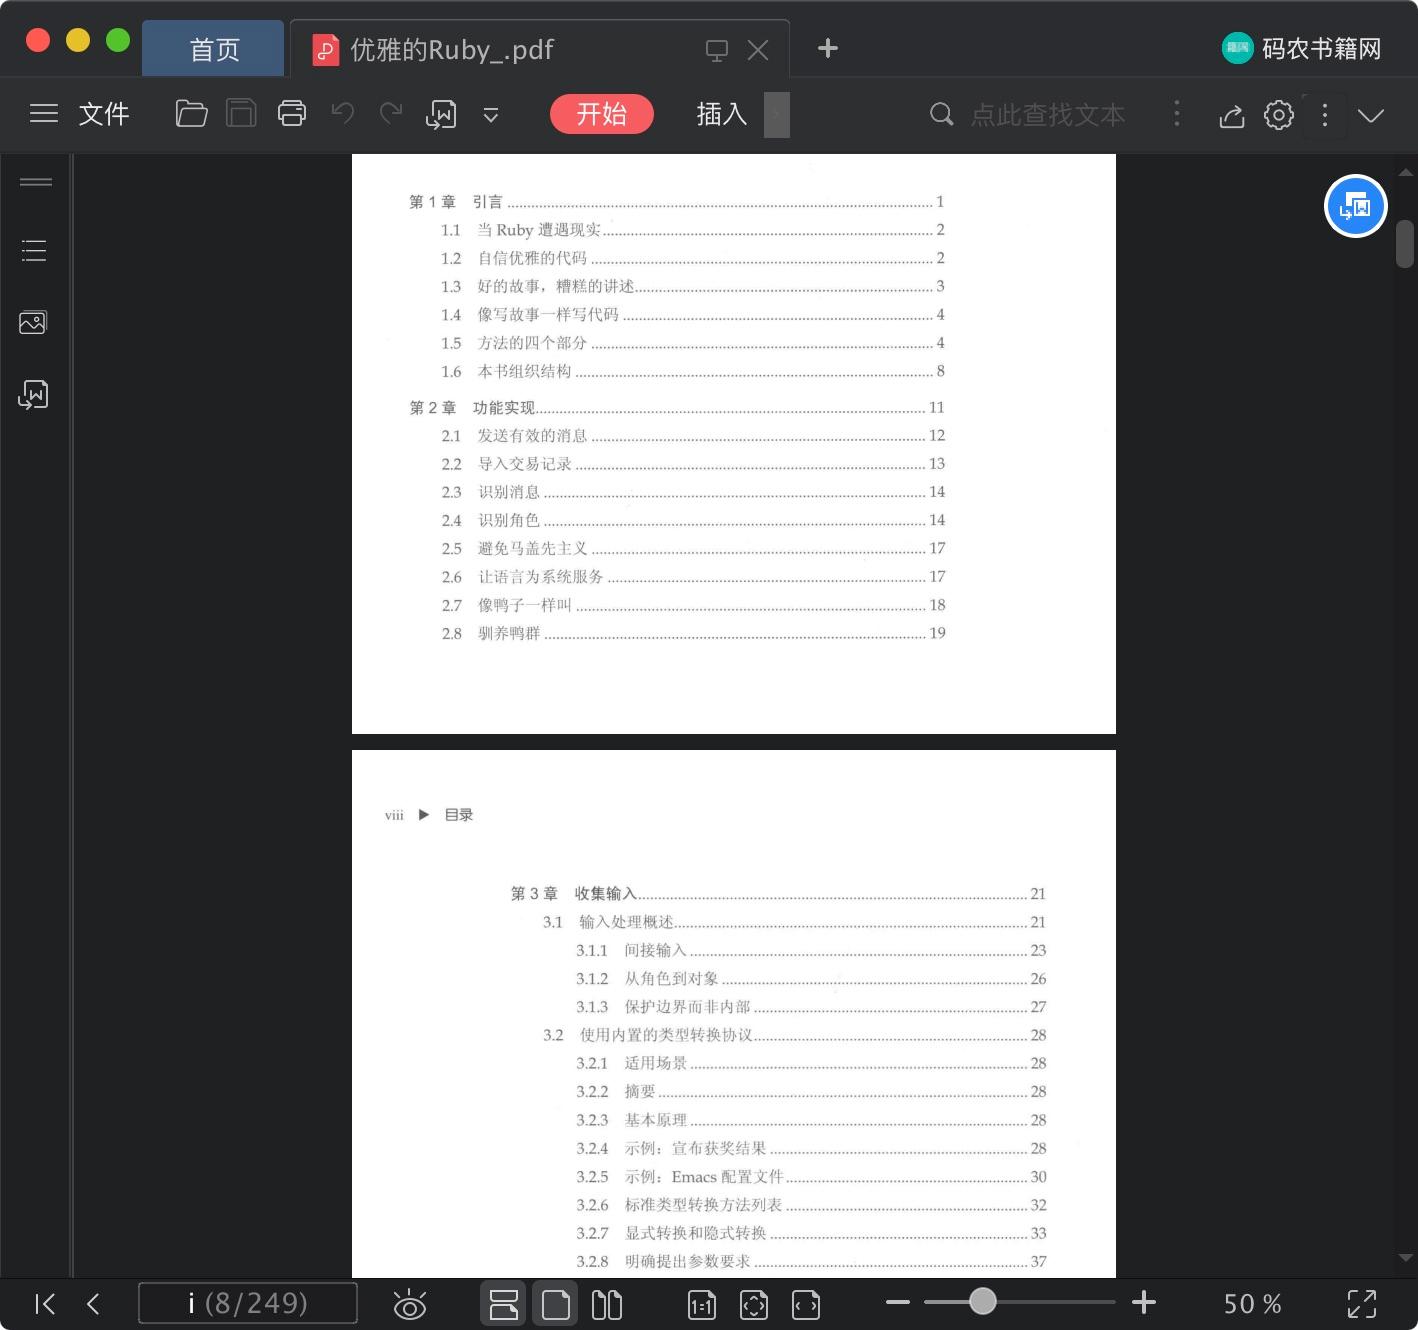Click the PDF to Word convert icon in toolbar

click(x=441, y=115)
